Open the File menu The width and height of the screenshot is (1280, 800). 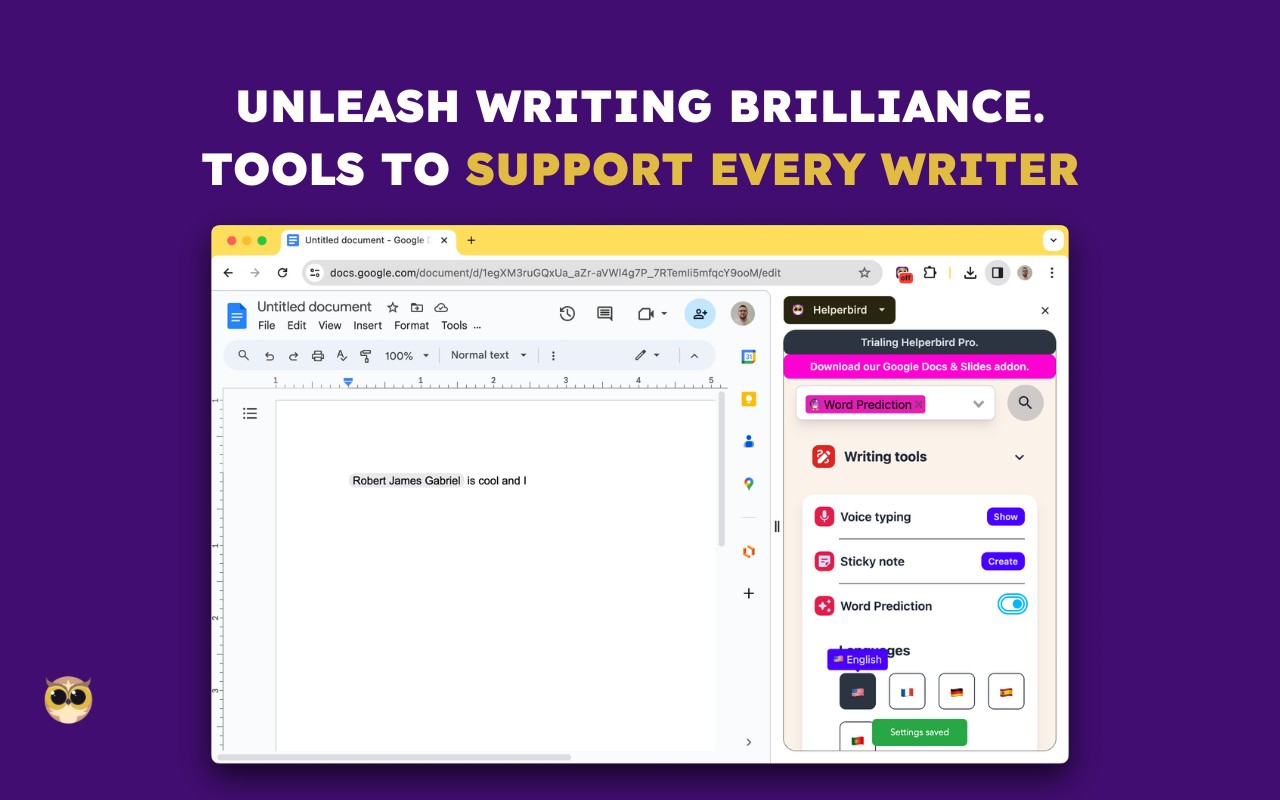click(267, 326)
